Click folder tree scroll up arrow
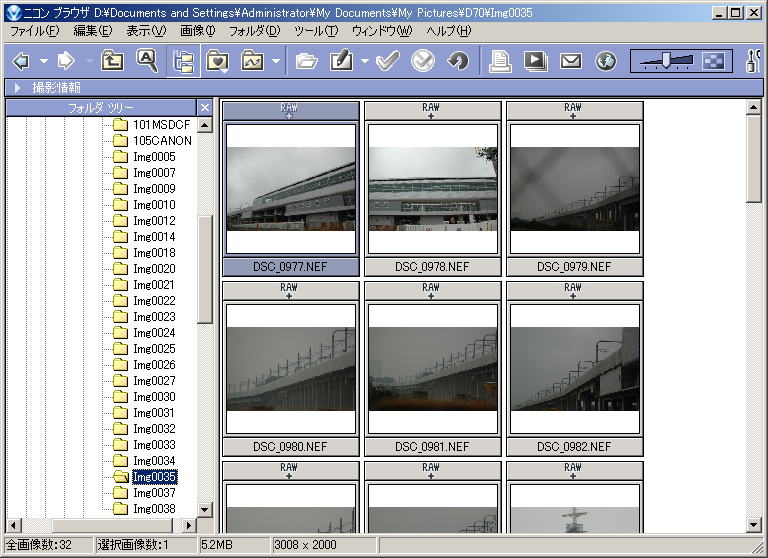 point(205,125)
